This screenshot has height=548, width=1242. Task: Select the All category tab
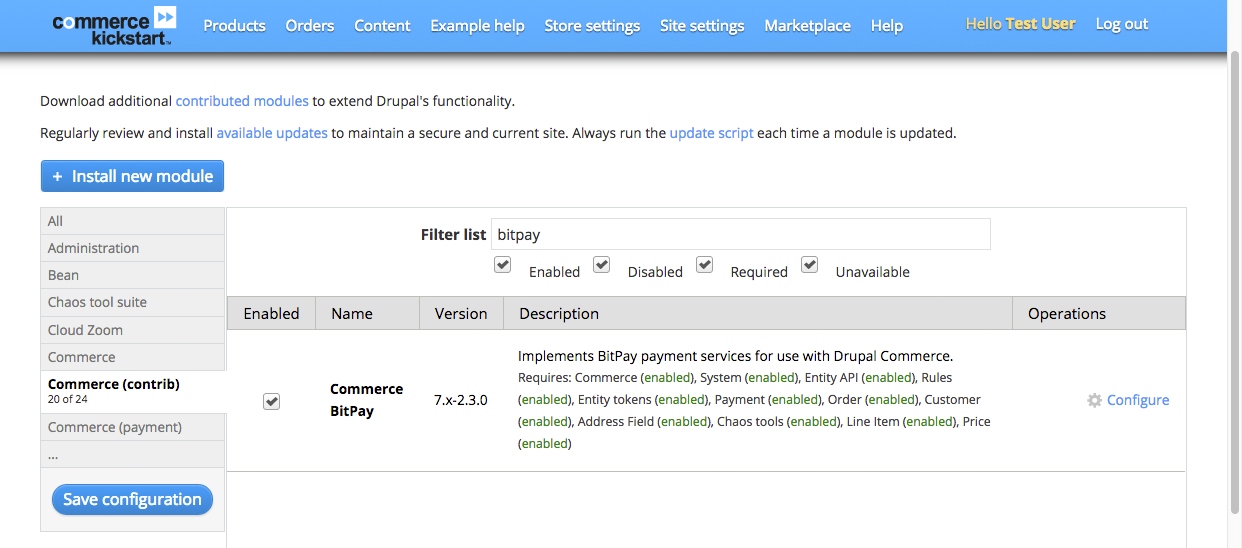click(x=133, y=221)
